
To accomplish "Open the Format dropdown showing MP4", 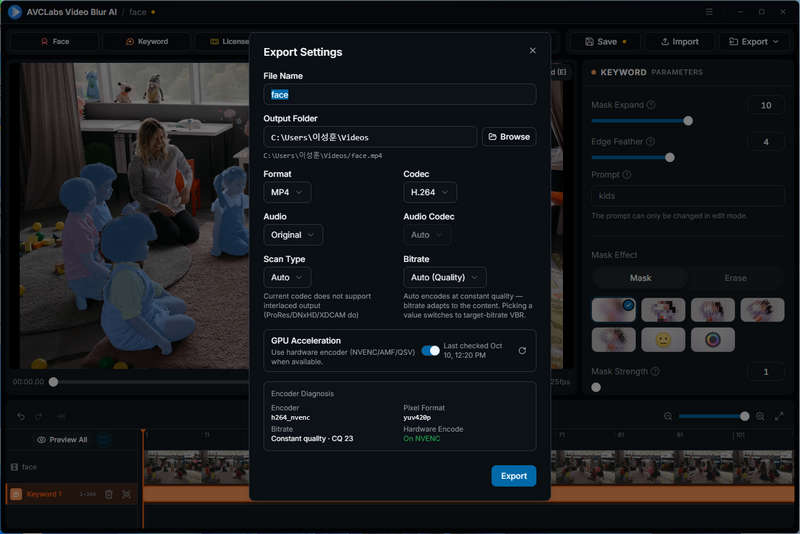I will pos(287,192).
